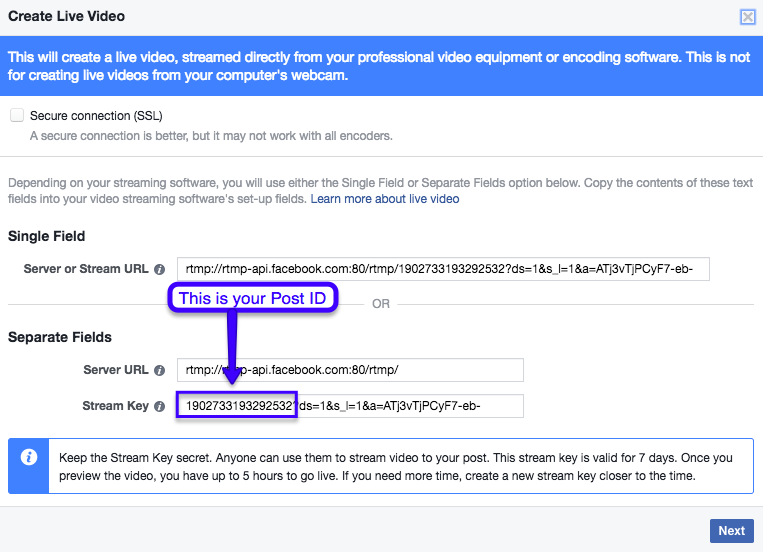763x552 pixels.
Task: Click info icon next to Server or Stream URL
Action: tap(160, 269)
